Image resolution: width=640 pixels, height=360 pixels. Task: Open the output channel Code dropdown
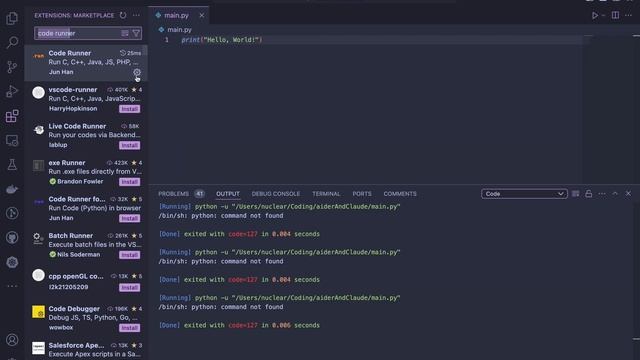click(524, 194)
